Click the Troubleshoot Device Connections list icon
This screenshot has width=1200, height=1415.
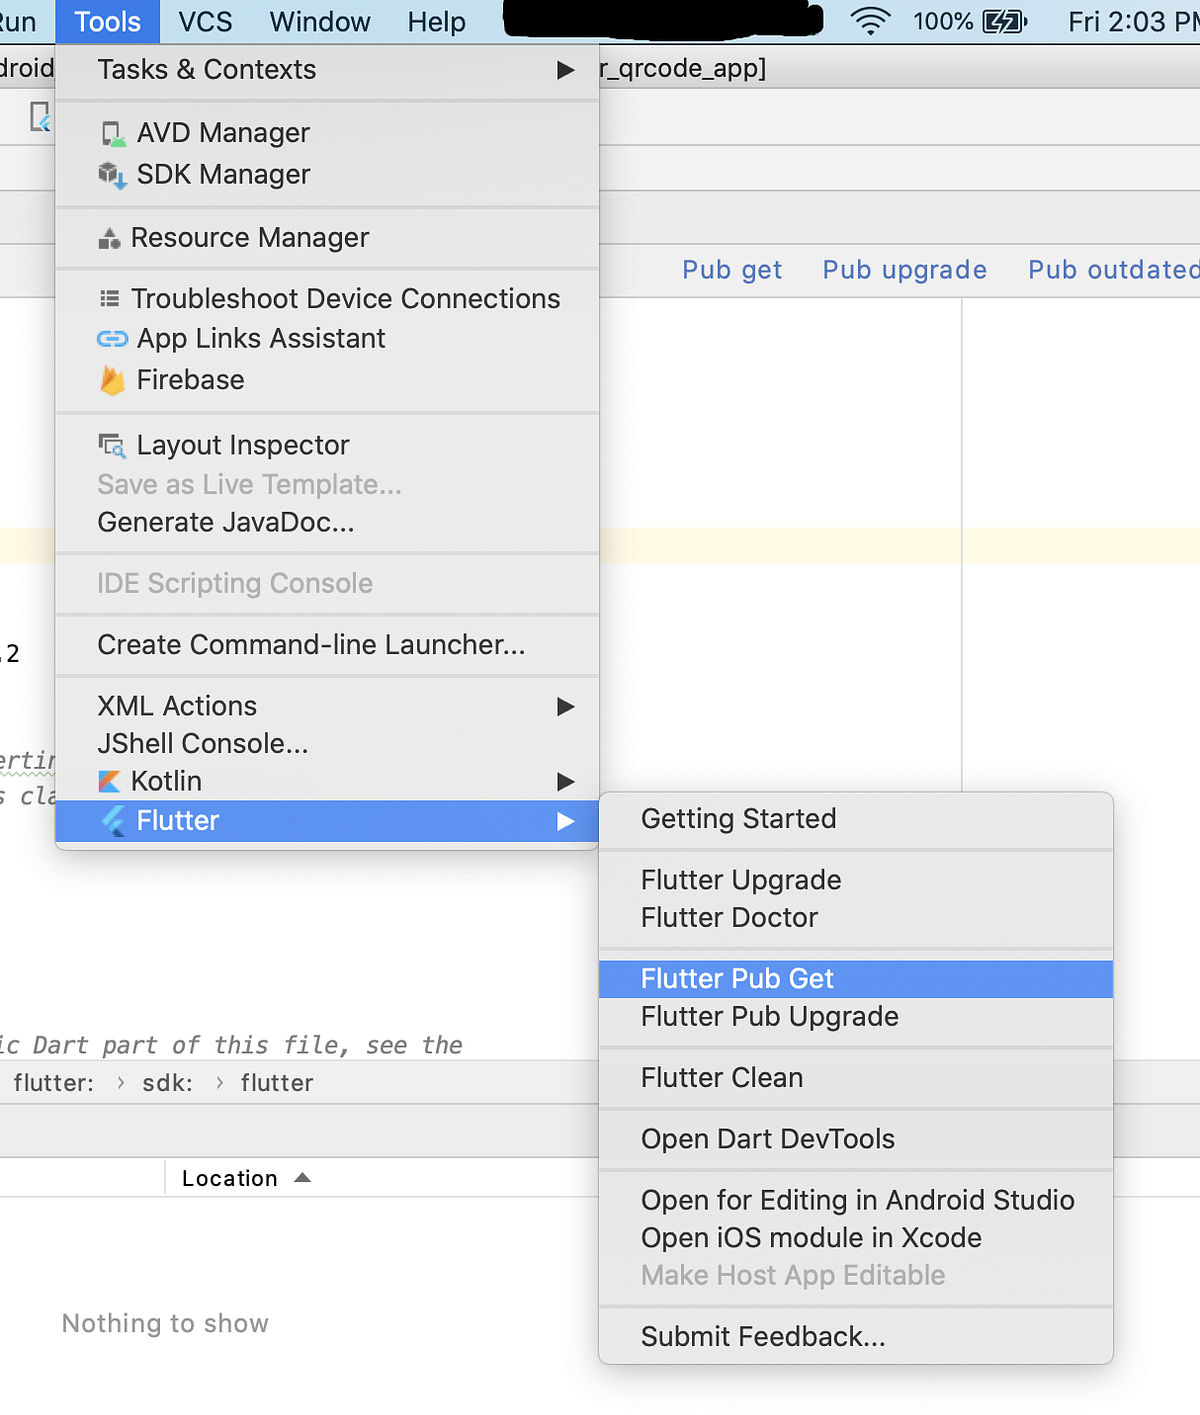(x=110, y=299)
